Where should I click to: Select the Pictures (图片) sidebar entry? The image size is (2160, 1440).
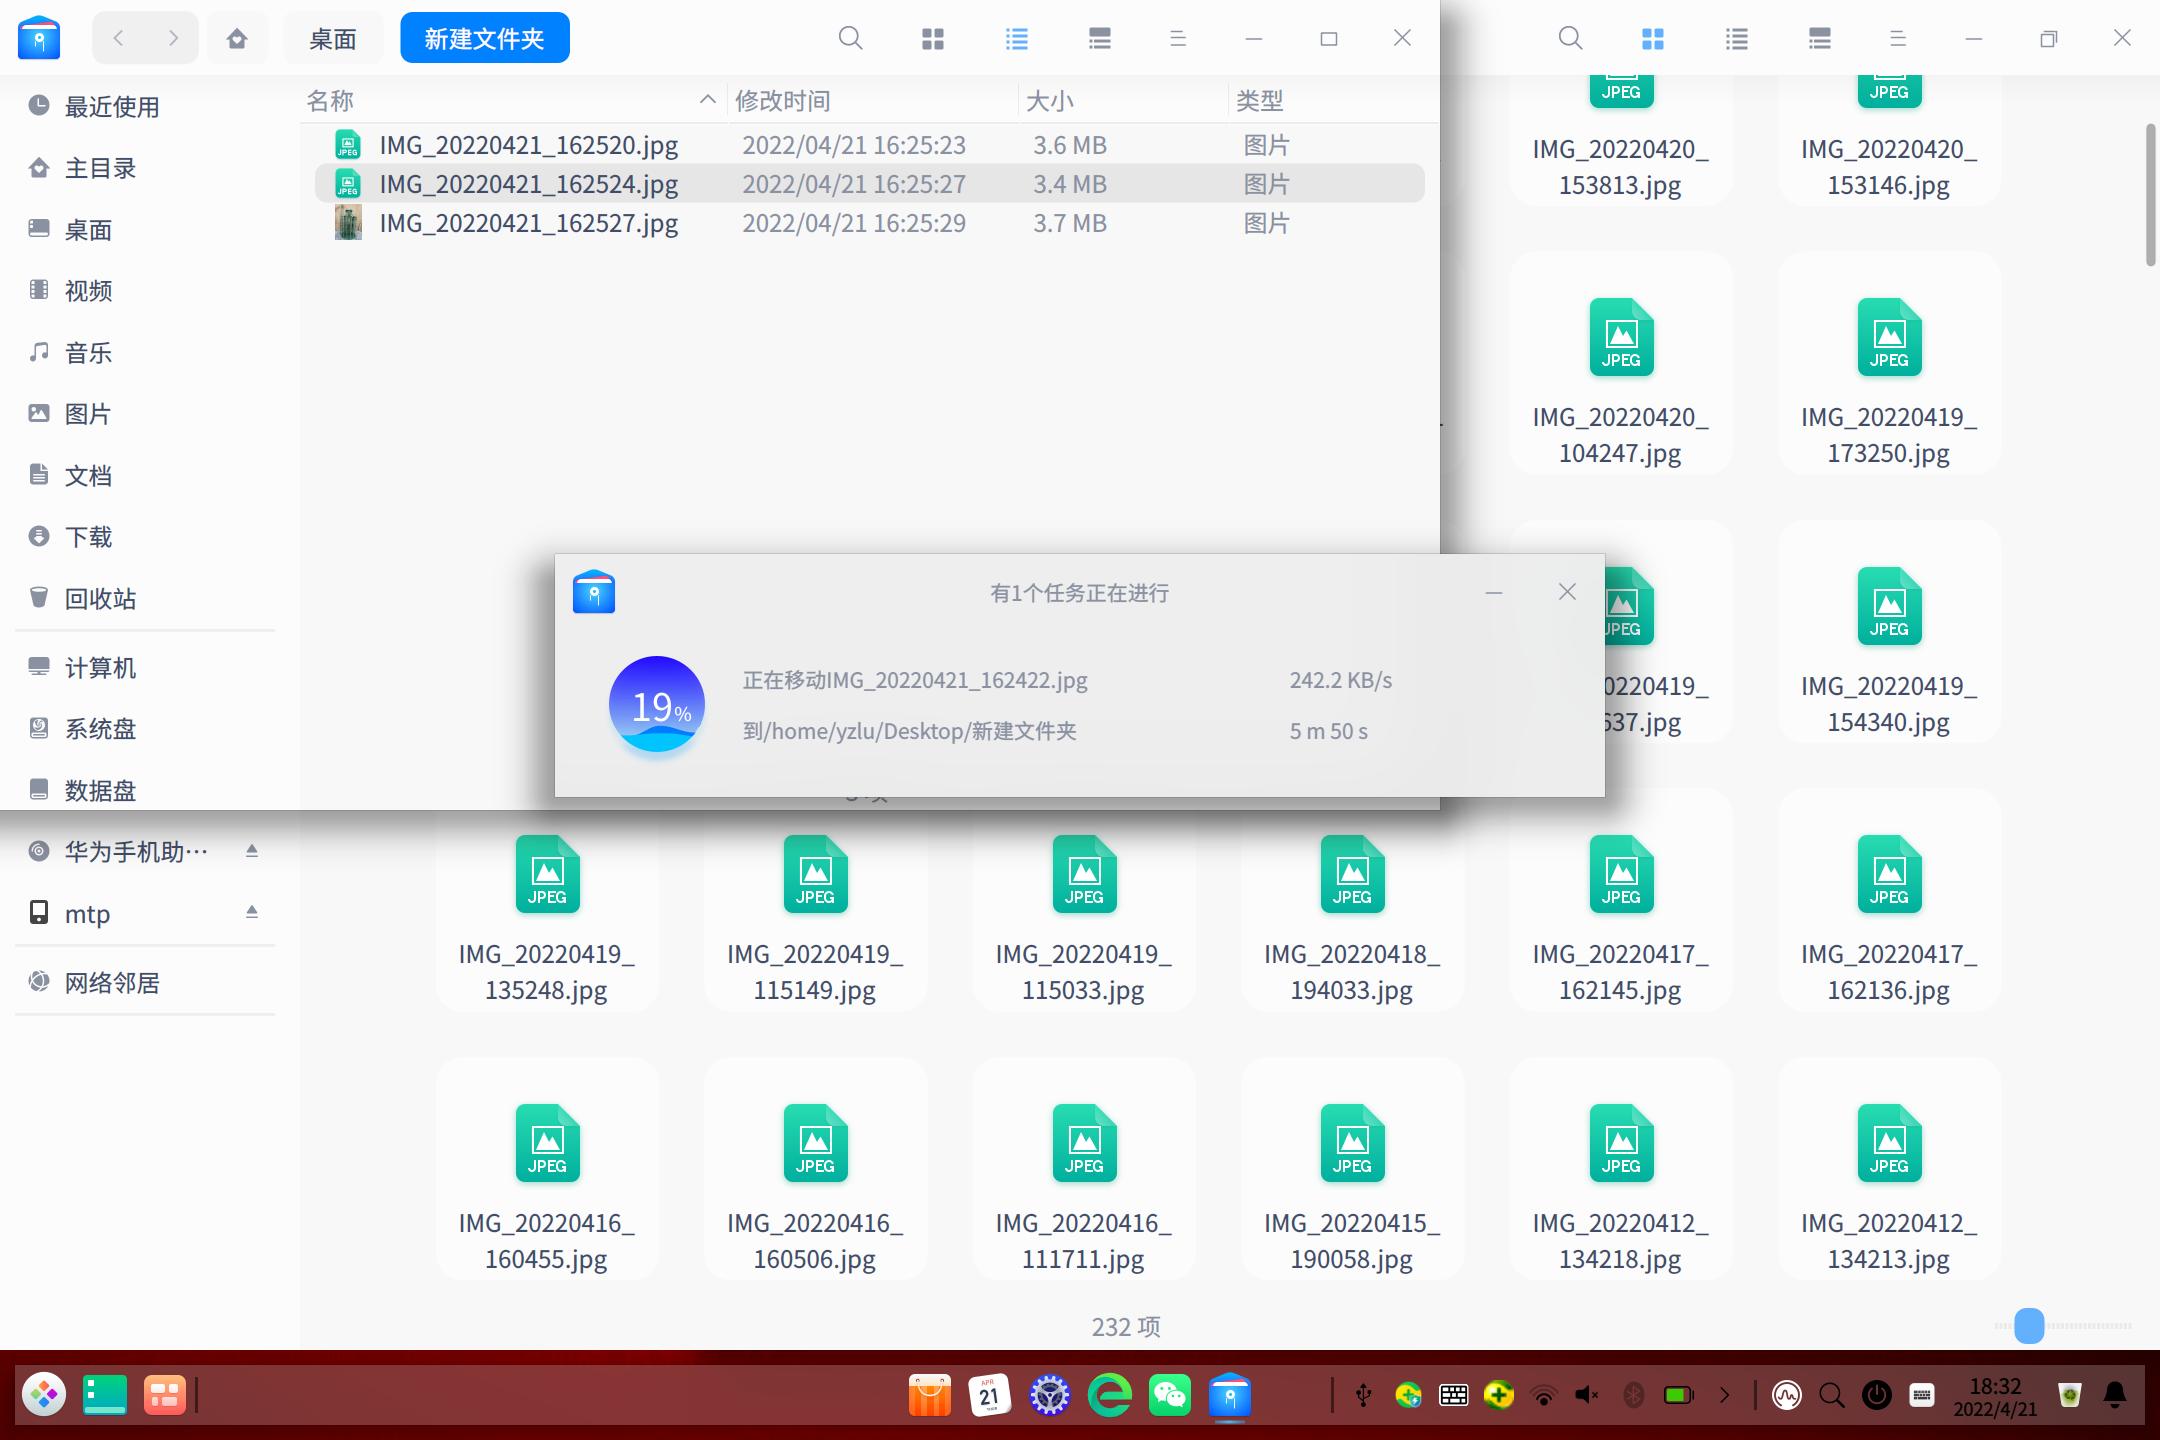(87, 413)
